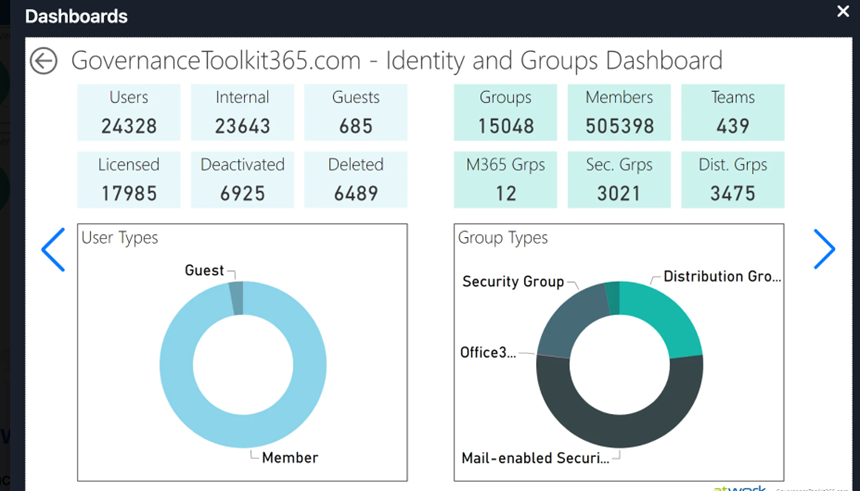Advance to next dashboard with right chevron
The image size is (860, 491).
pyautogui.click(x=824, y=250)
